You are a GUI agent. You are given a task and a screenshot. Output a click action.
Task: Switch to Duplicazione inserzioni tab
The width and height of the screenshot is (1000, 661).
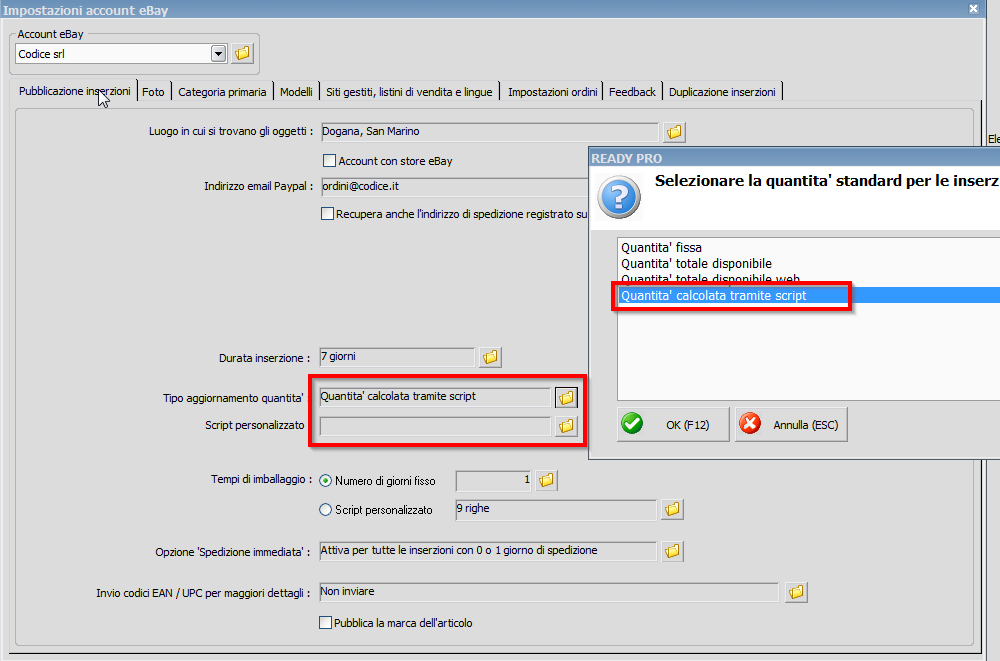pyautogui.click(x=722, y=92)
